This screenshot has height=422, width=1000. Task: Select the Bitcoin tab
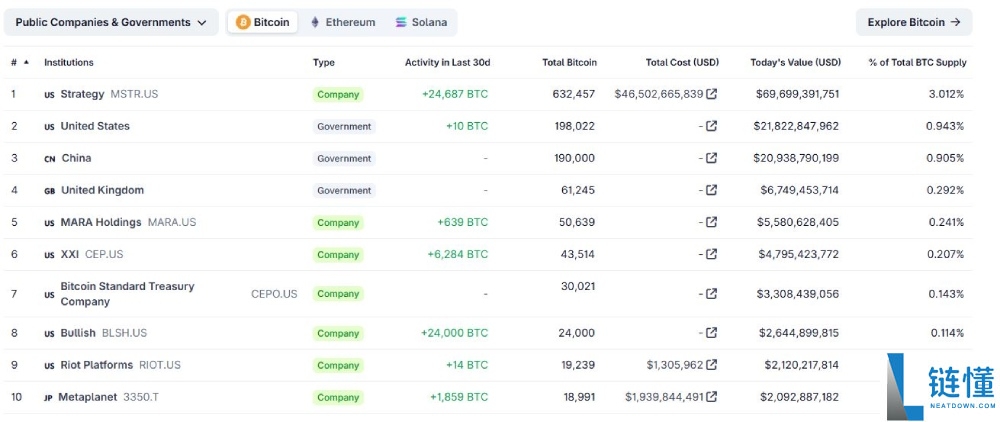click(263, 22)
